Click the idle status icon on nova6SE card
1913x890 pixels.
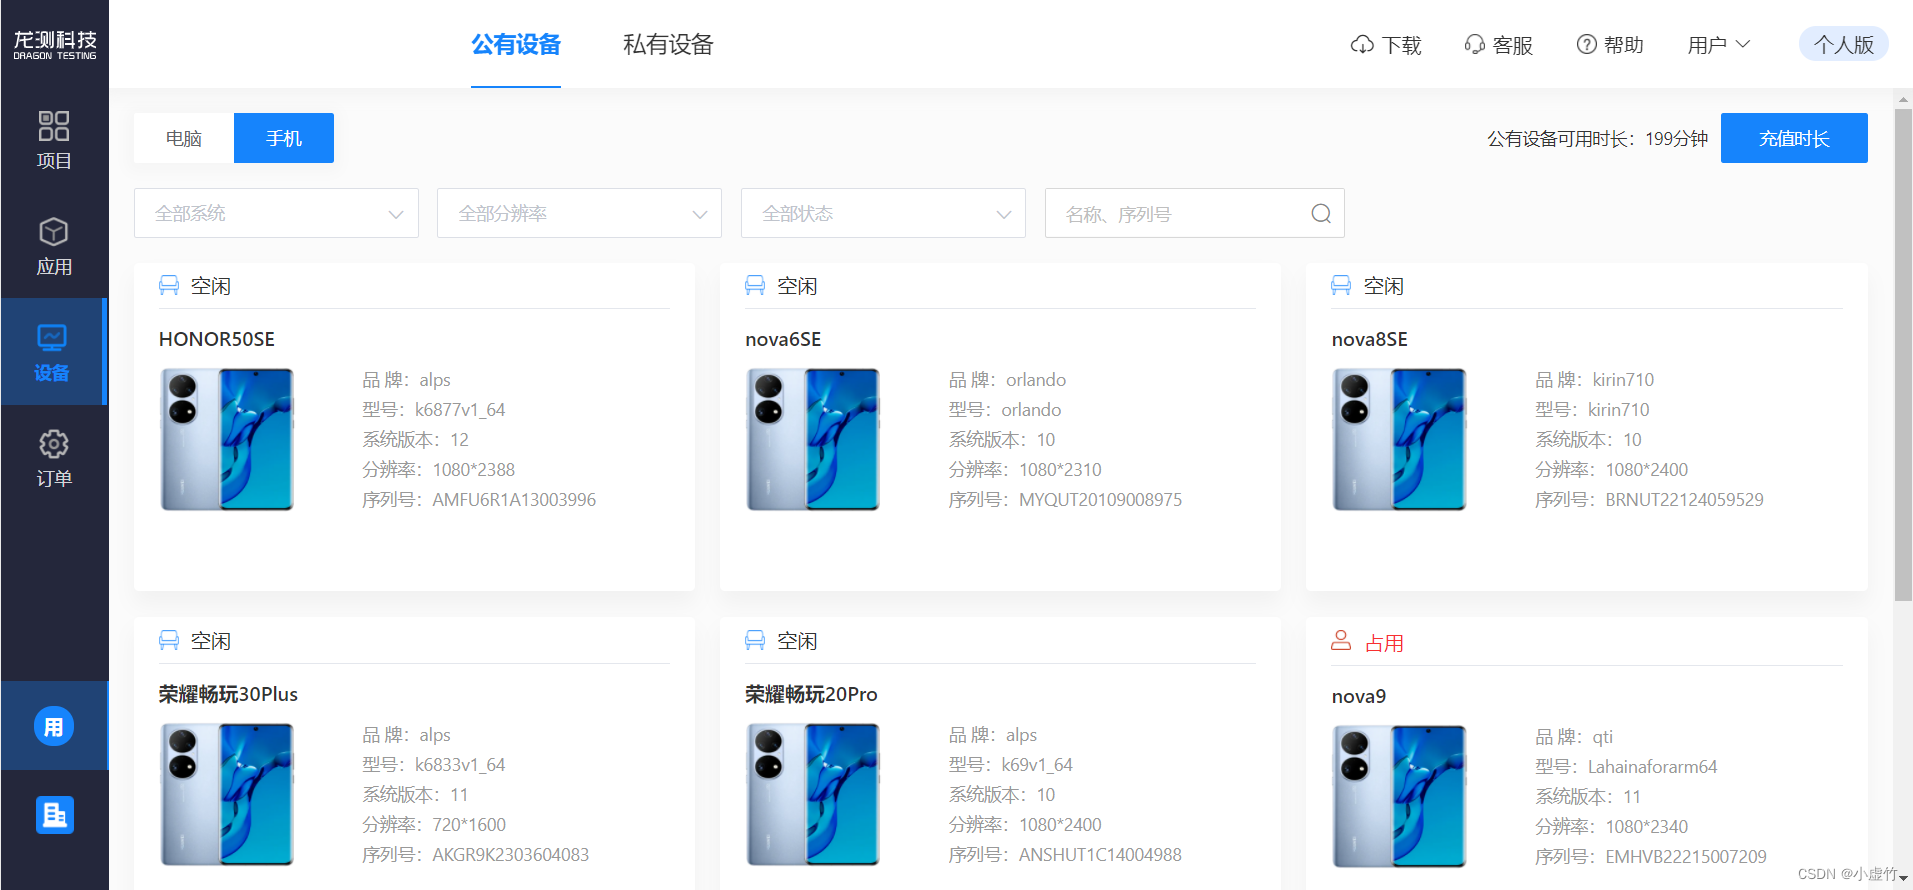755,286
